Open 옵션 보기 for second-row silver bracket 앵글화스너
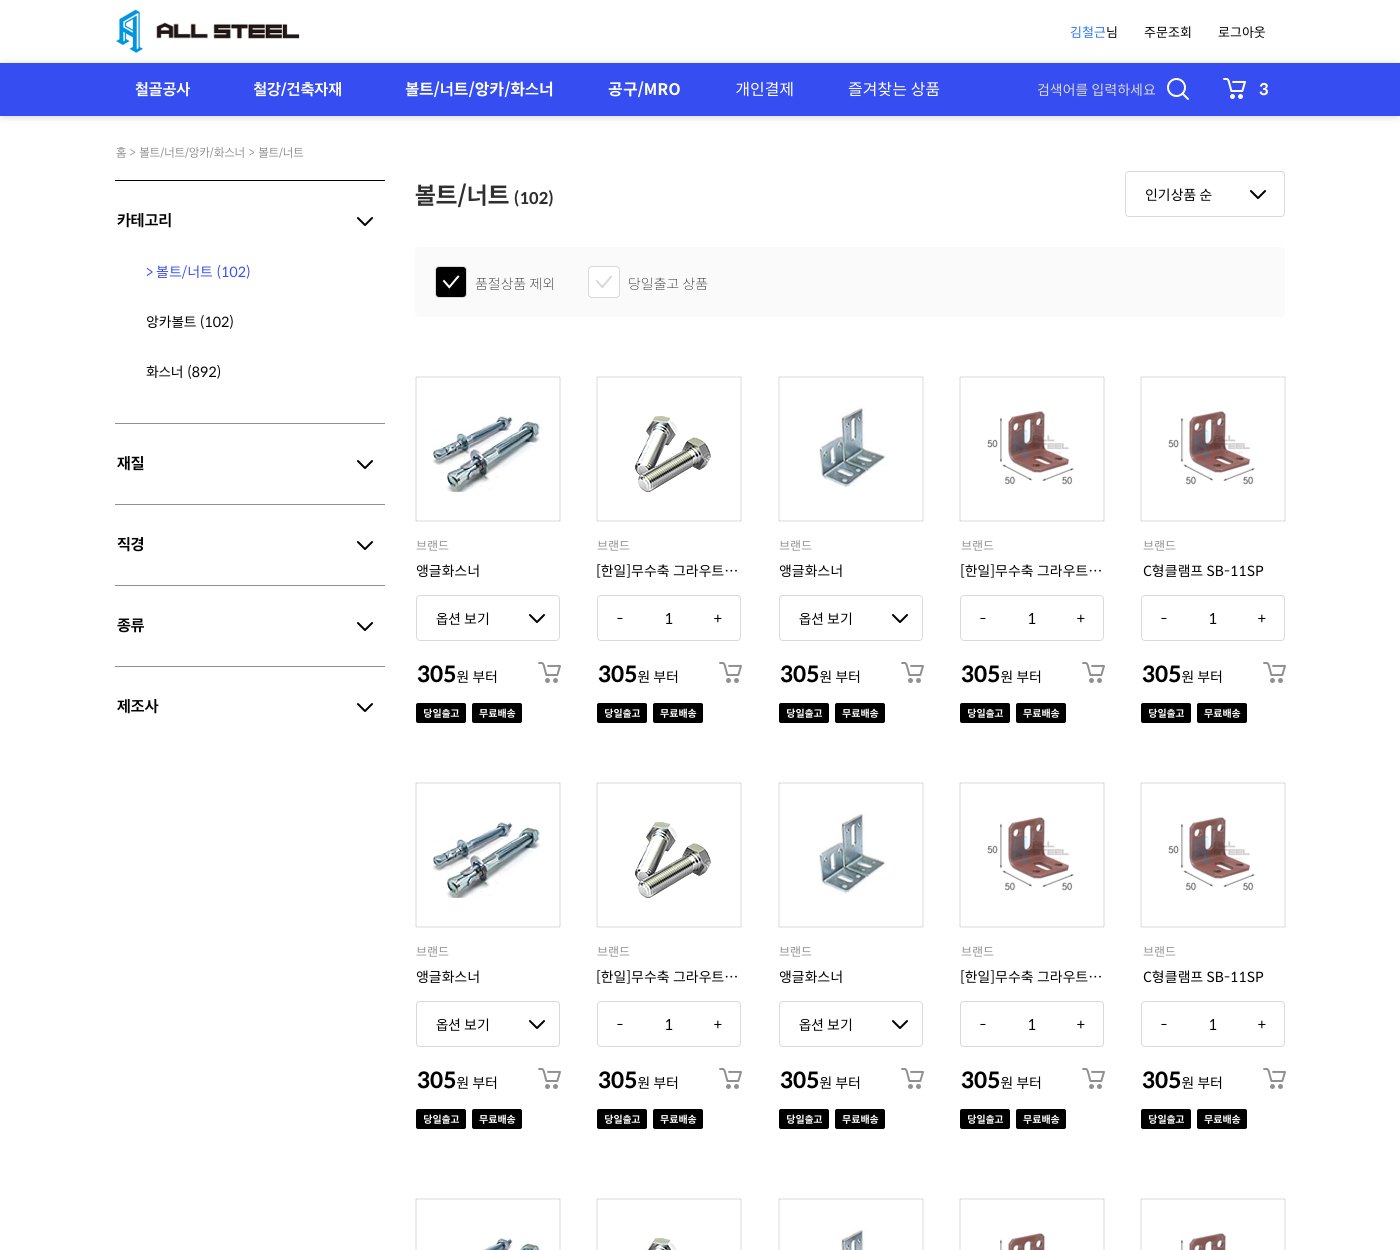The height and width of the screenshot is (1250, 1400). (851, 1024)
